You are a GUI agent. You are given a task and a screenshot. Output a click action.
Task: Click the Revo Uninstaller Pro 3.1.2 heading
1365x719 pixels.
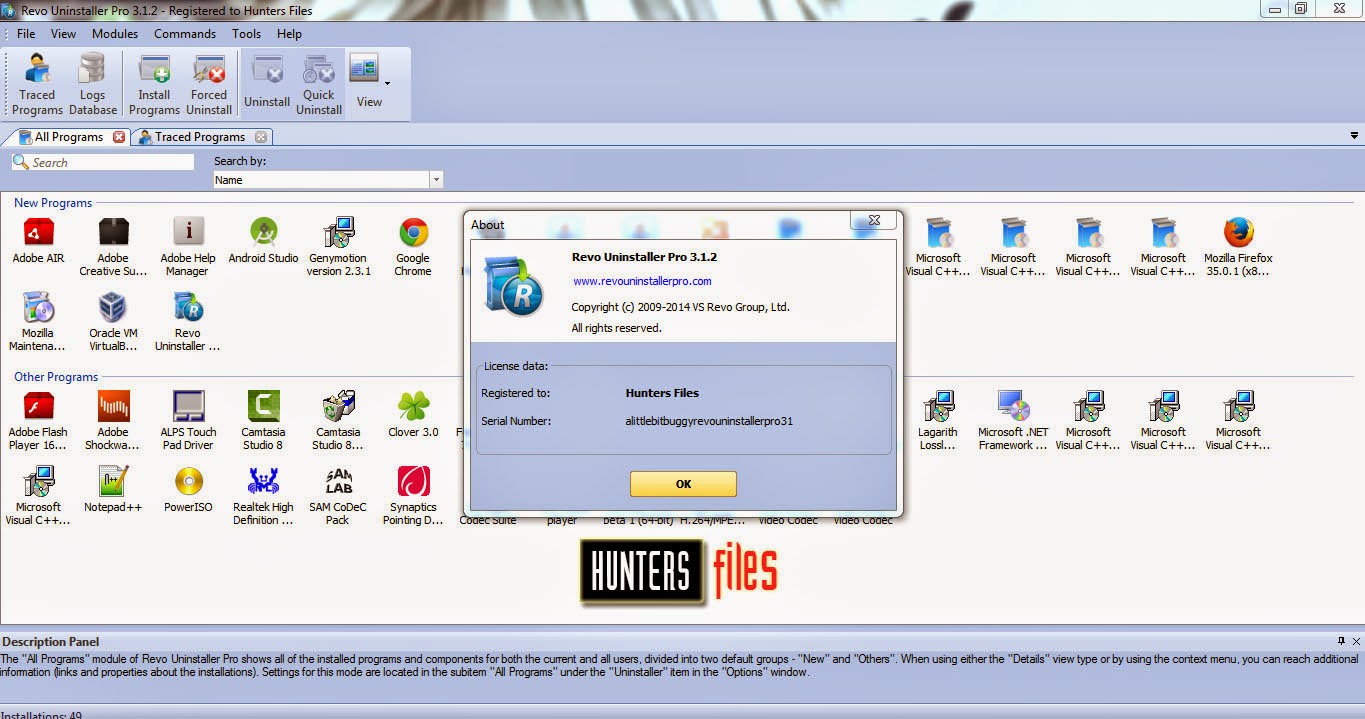pos(644,257)
